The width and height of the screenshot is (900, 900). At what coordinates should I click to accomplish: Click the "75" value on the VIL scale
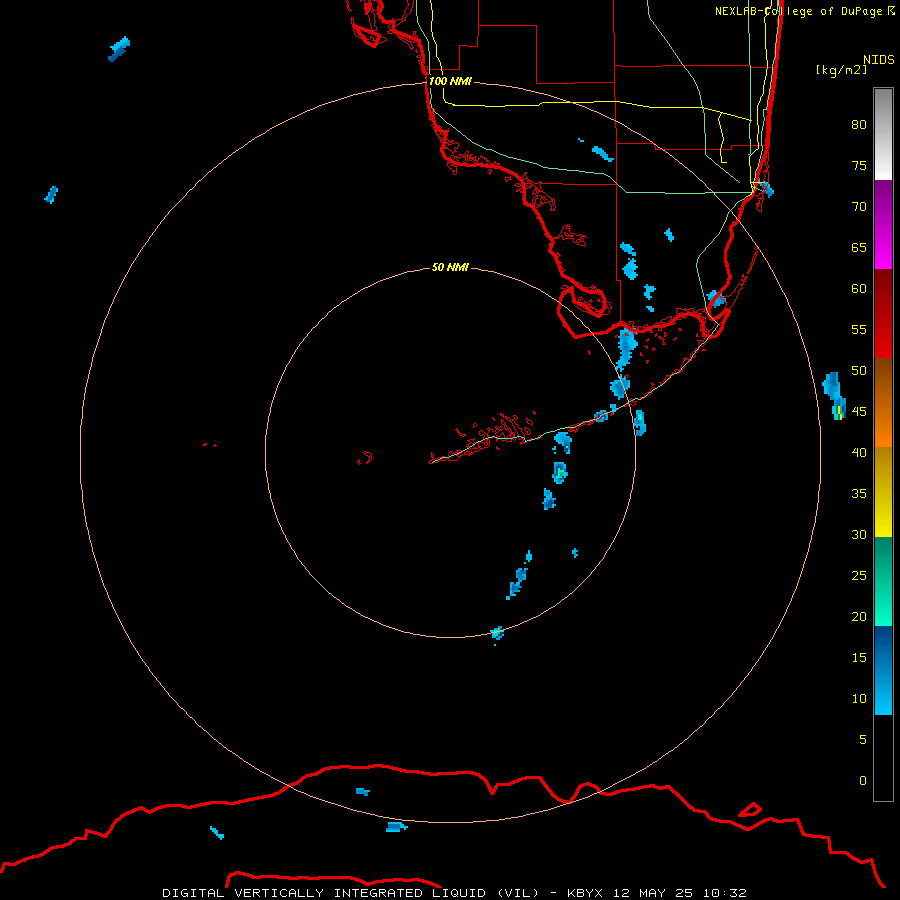[859, 166]
